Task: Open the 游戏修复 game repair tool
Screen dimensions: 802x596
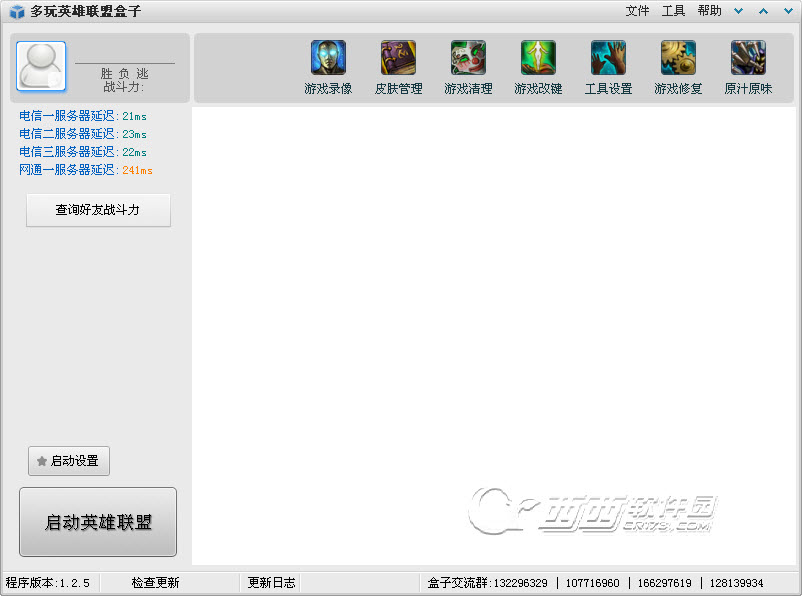Action: (x=678, y=68)
